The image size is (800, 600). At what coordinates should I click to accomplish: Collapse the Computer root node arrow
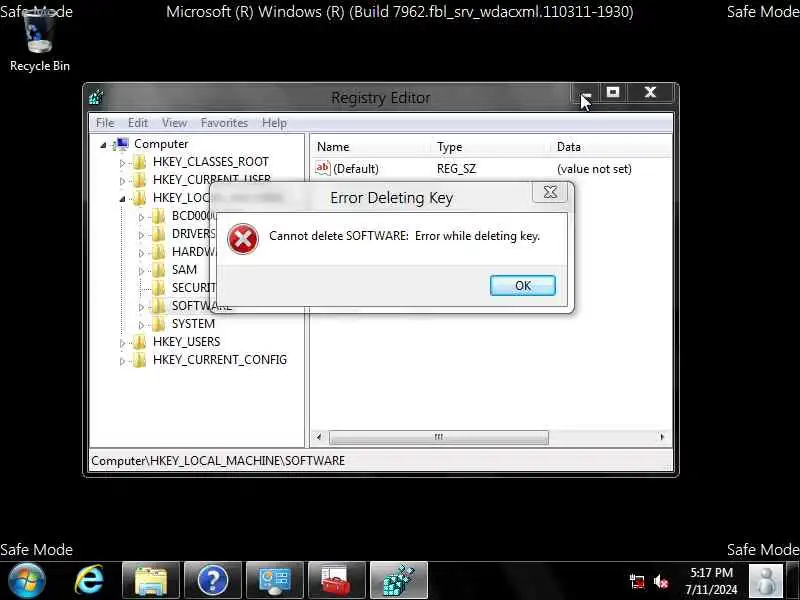coord(104,145)
